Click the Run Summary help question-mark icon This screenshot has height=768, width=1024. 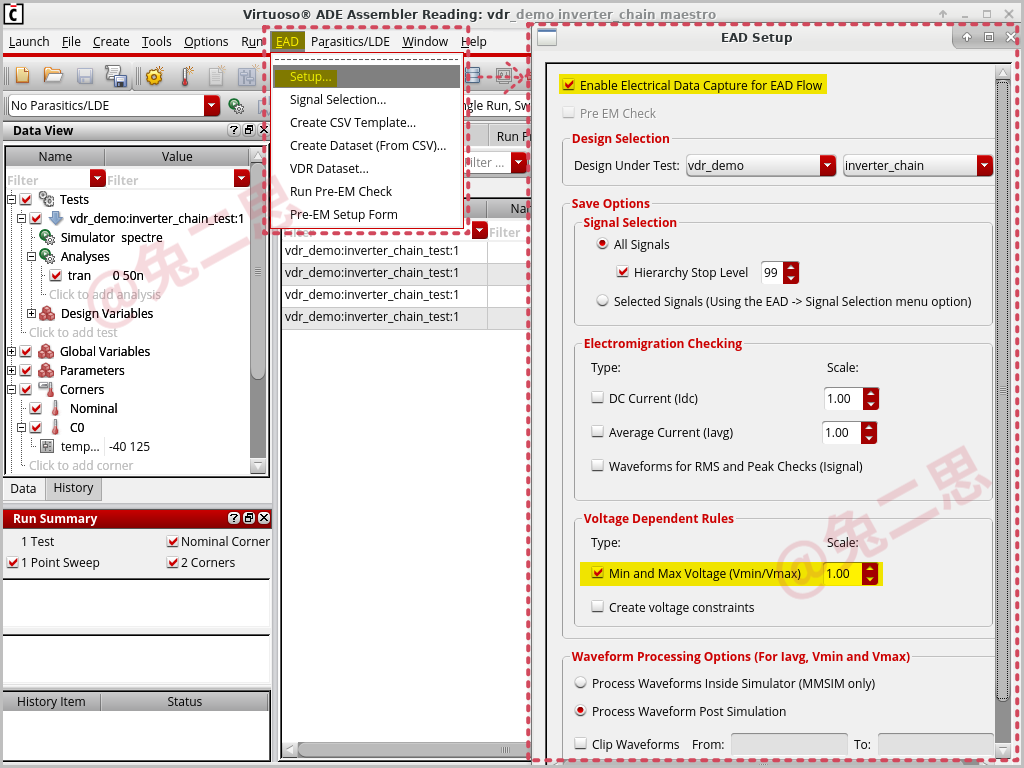(x=234, y=518)
